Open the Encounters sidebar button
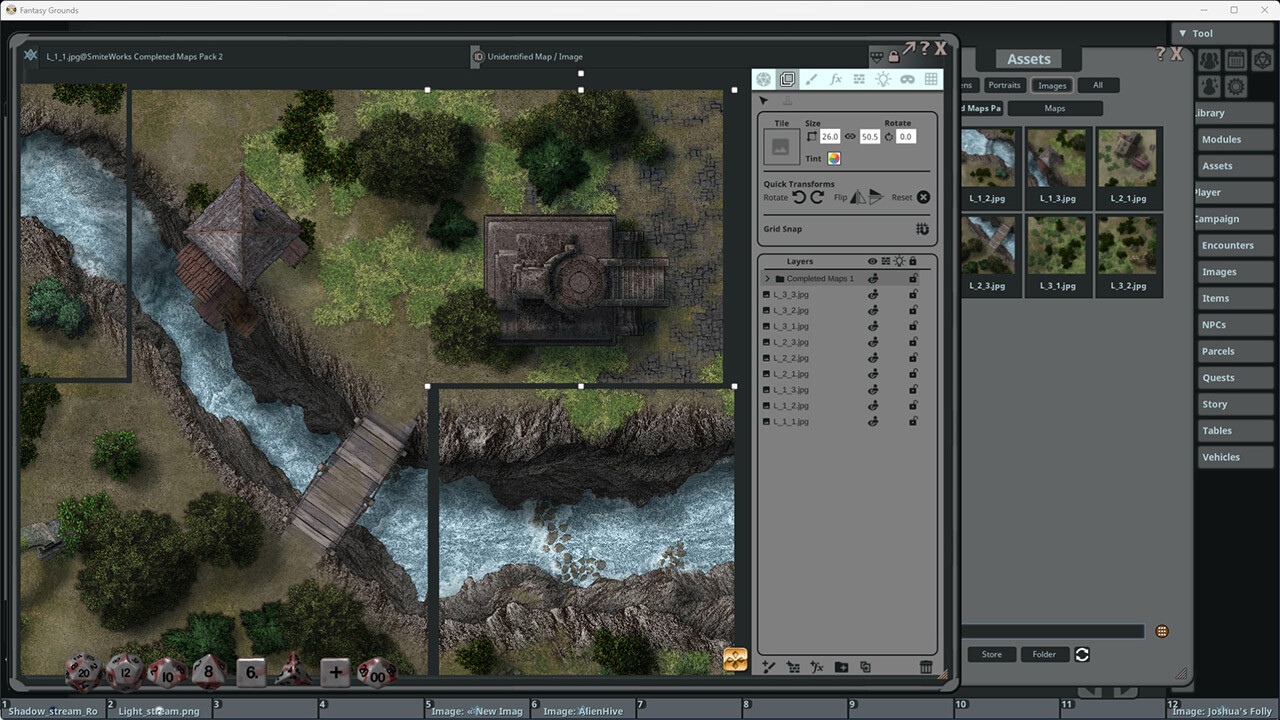1280x720 pixels. point(1227,245)
